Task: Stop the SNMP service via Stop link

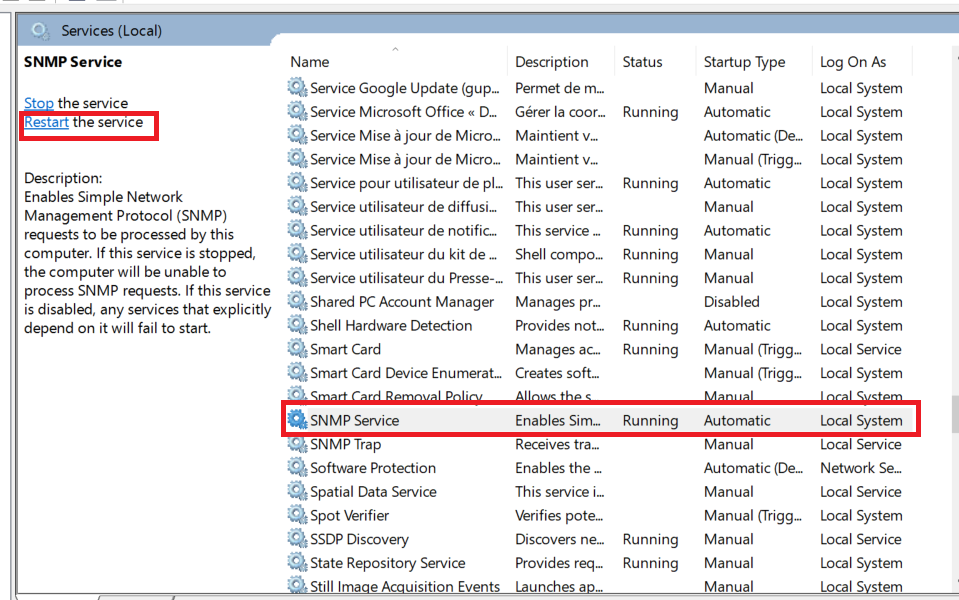Action: point(39,103)
